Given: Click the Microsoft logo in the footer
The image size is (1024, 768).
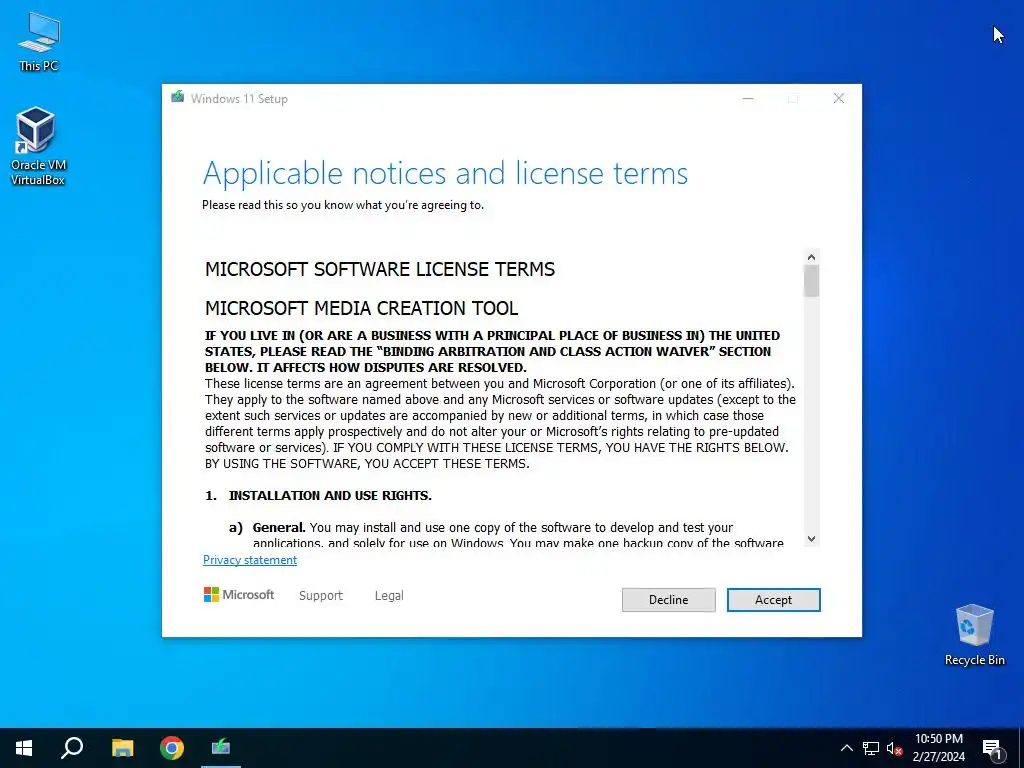Looking at the screenshot, I should click(239, 594).
